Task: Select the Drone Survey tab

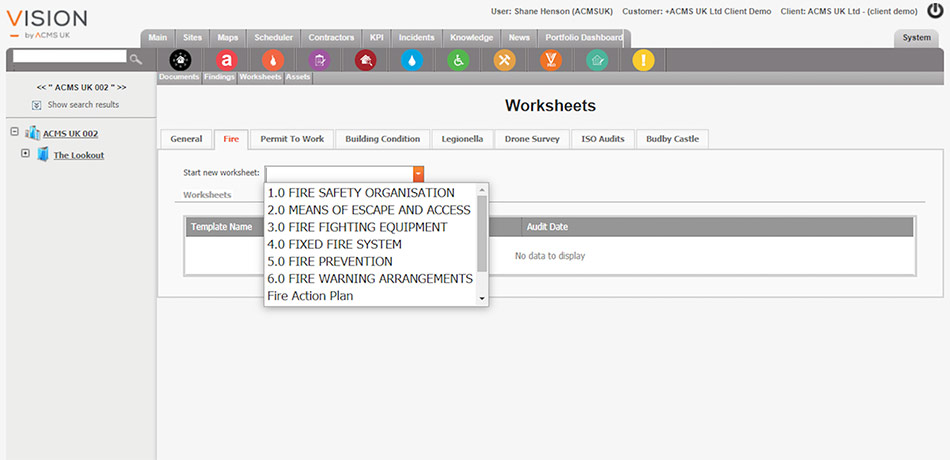Action: click(532, 139)
